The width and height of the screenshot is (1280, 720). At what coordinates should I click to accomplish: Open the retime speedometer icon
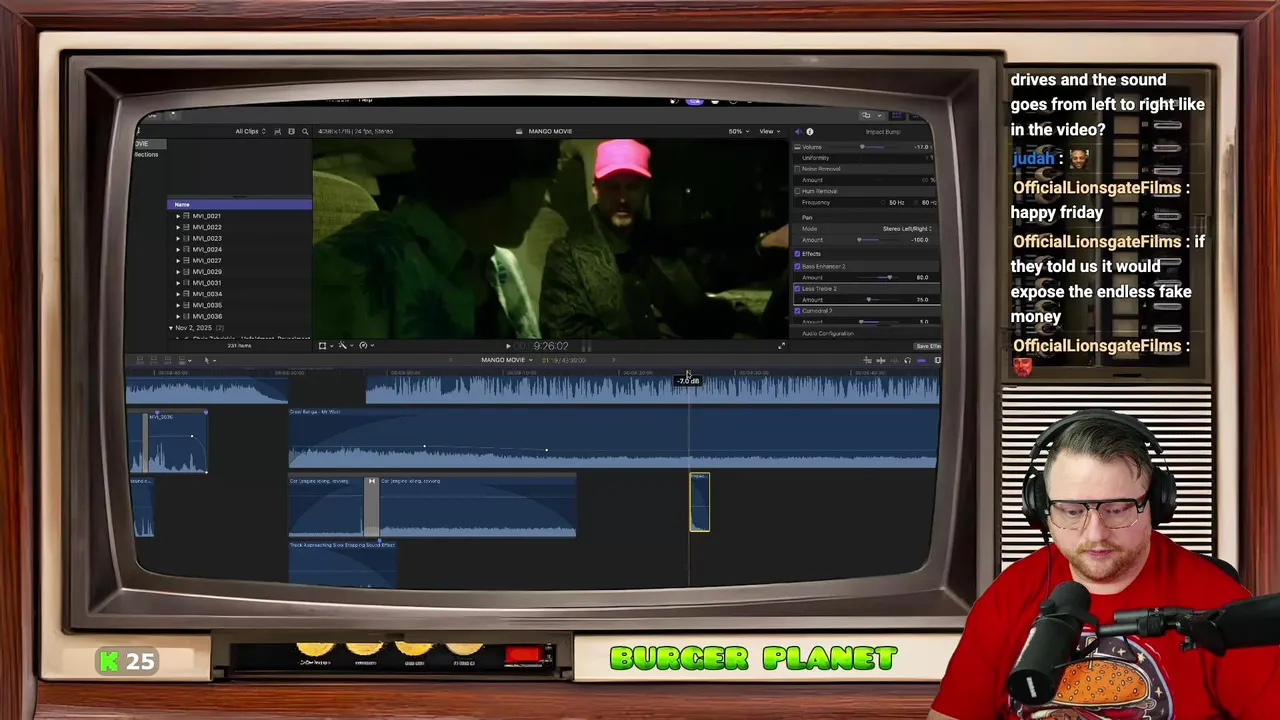pyautogui.click(x=364, y=345)
